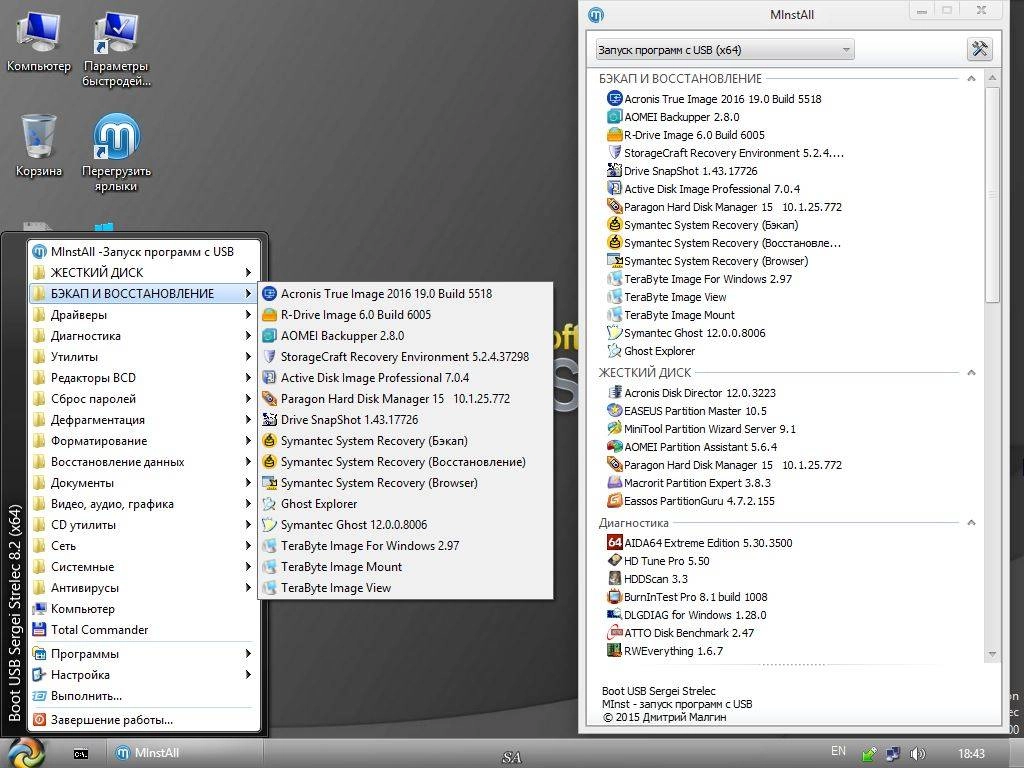Launch HDDScan 3.3

pyautogui.click(x=647, y=579)
